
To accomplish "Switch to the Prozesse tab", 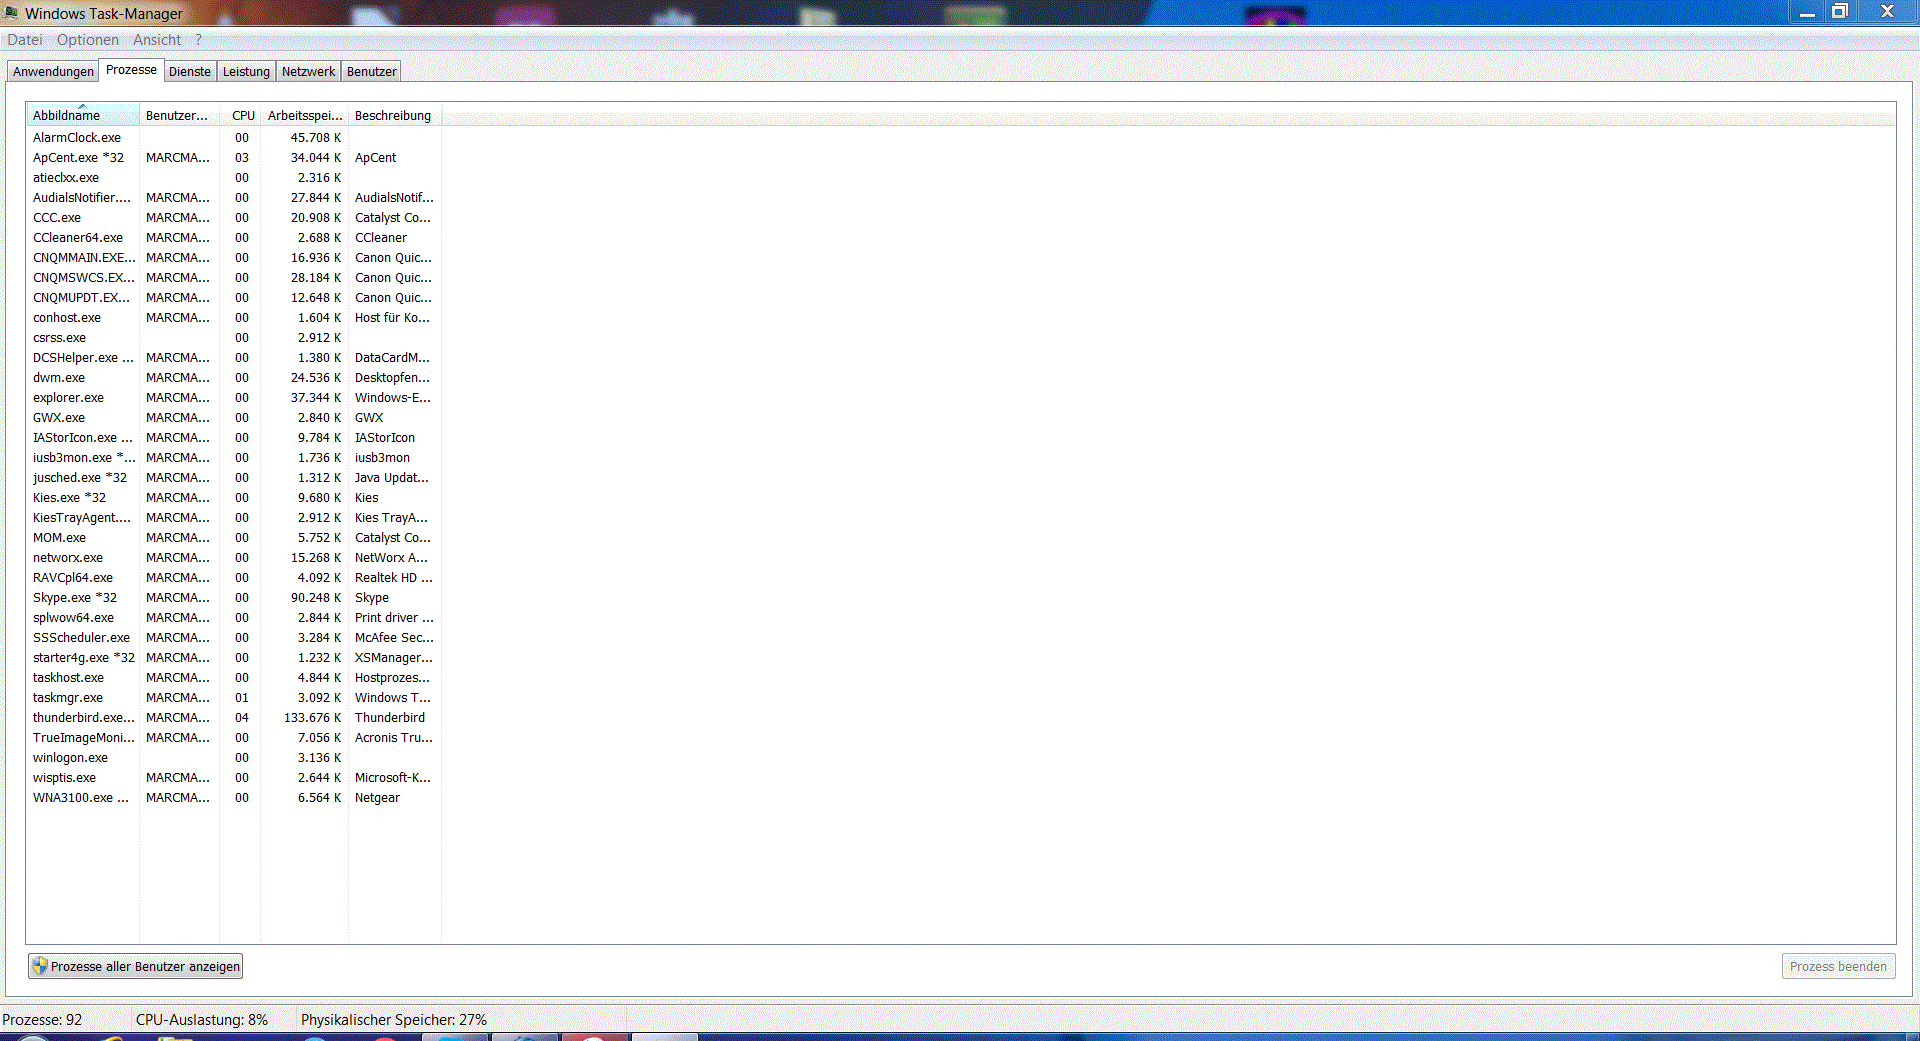I will click(x=131, y=70).
